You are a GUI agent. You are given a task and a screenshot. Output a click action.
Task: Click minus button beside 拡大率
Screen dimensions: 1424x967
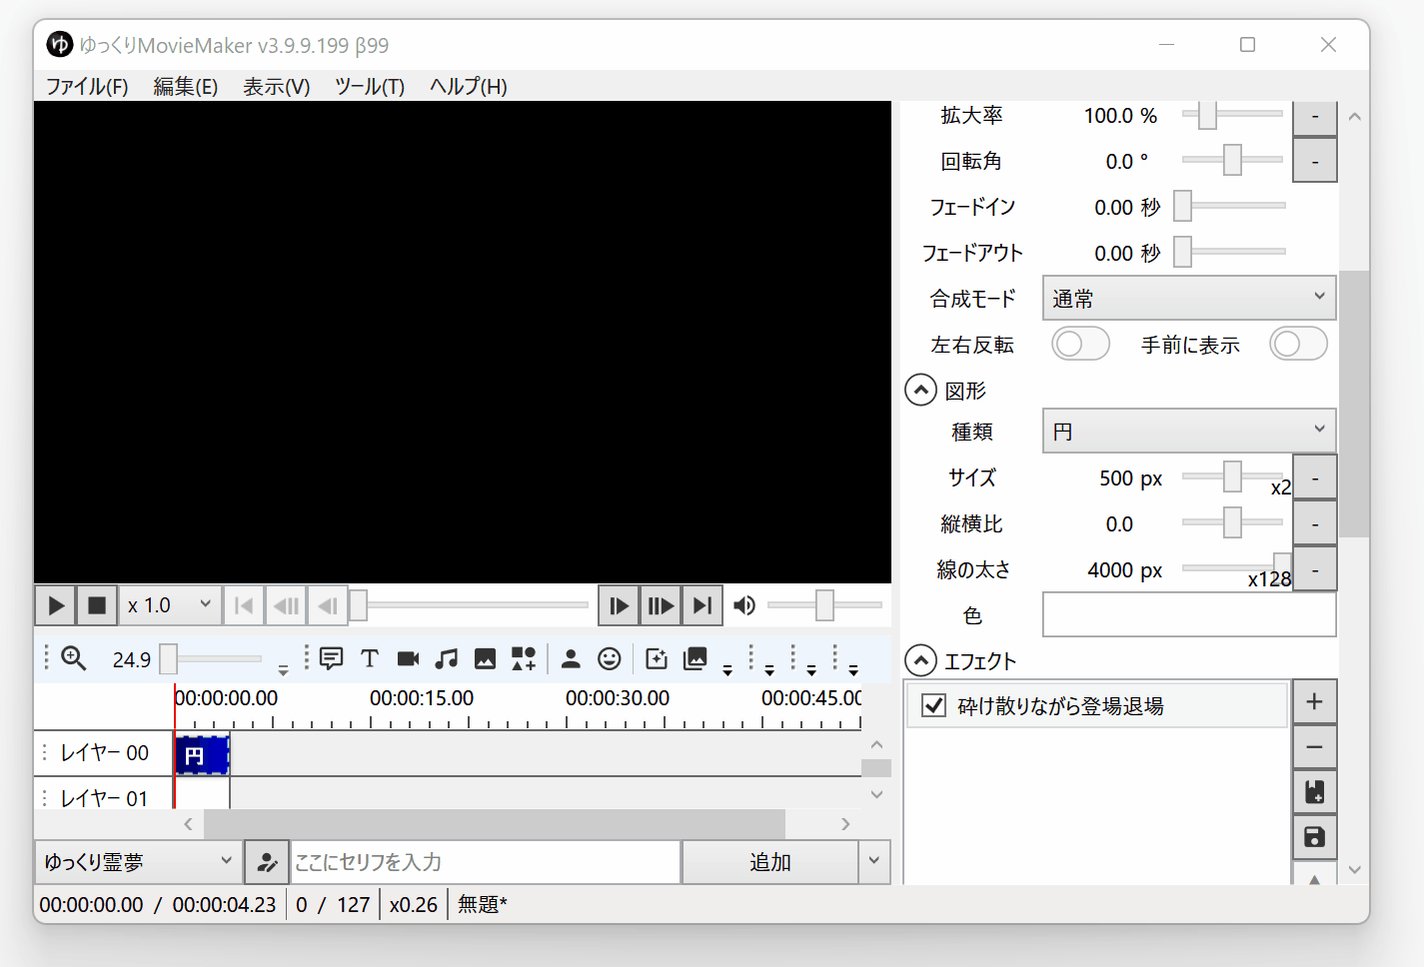click(x=1314, y=117)
